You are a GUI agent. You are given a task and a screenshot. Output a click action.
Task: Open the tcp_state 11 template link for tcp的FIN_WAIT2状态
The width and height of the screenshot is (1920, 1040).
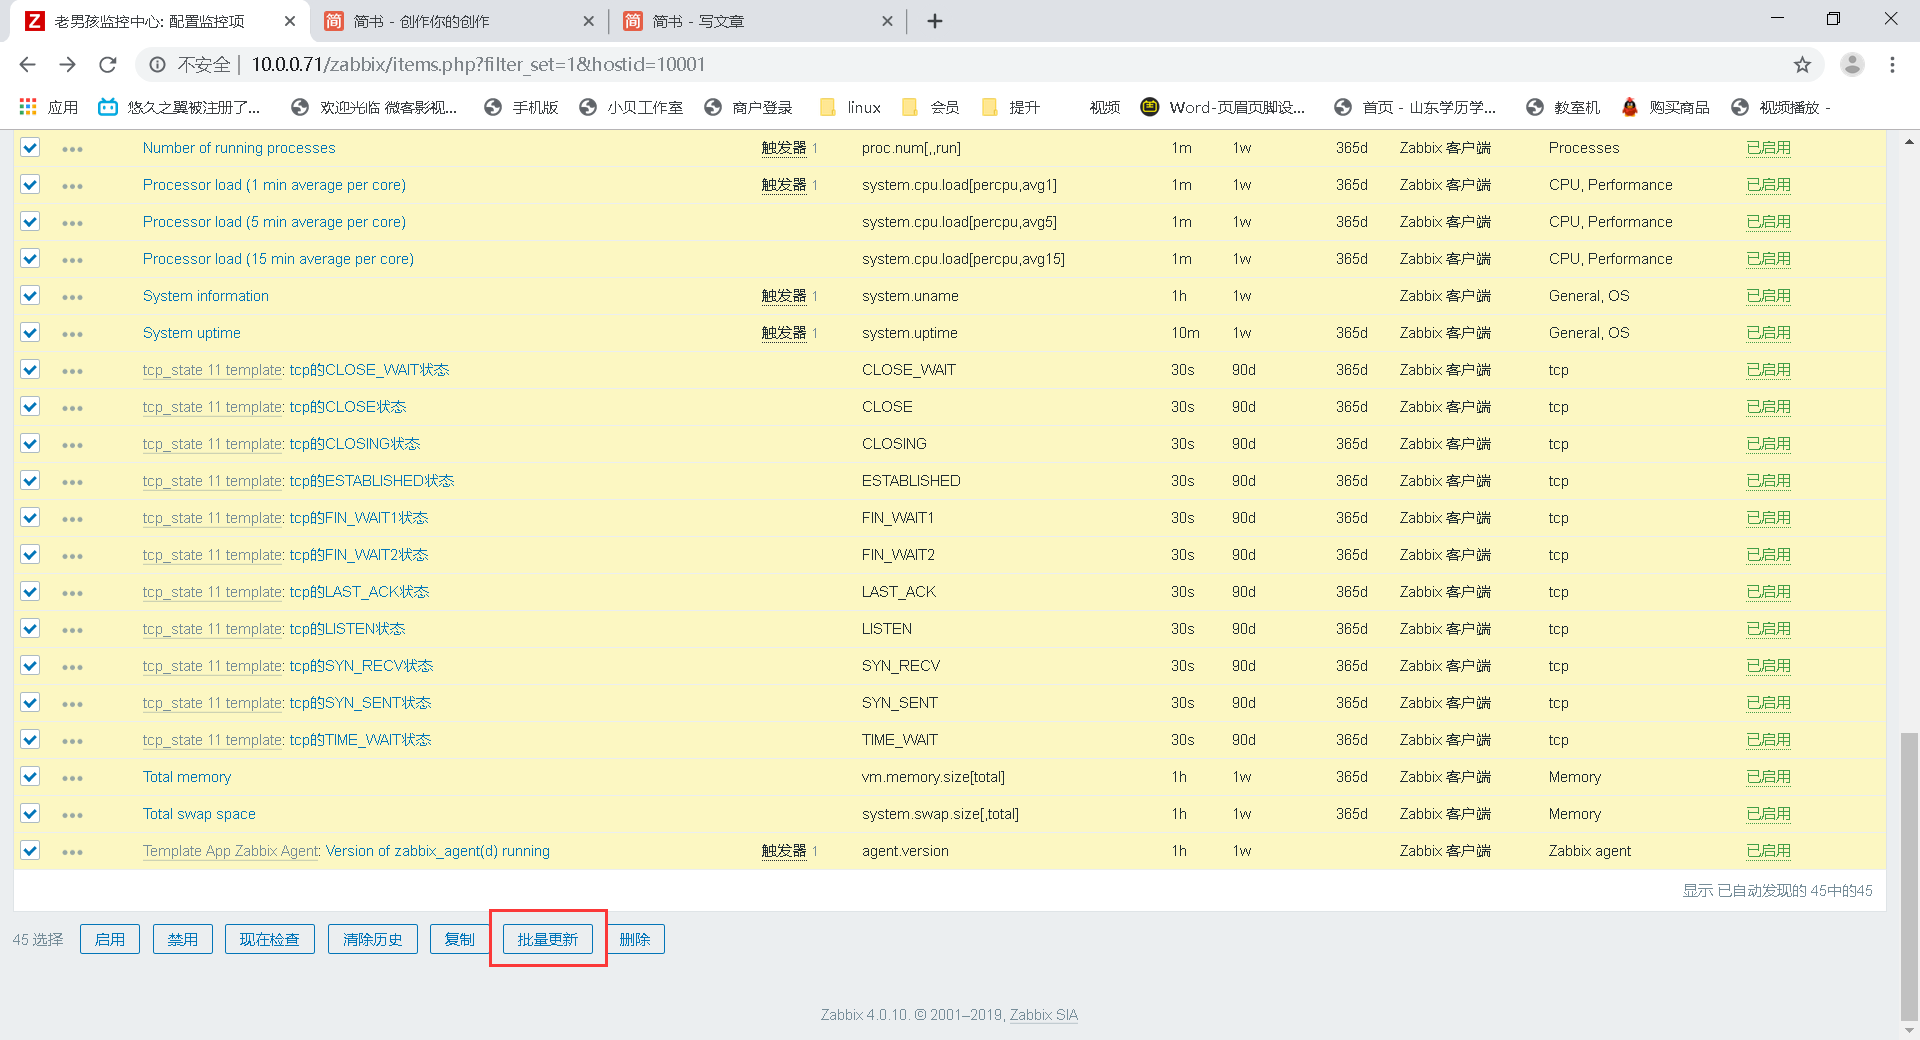(x=213, y=555)
